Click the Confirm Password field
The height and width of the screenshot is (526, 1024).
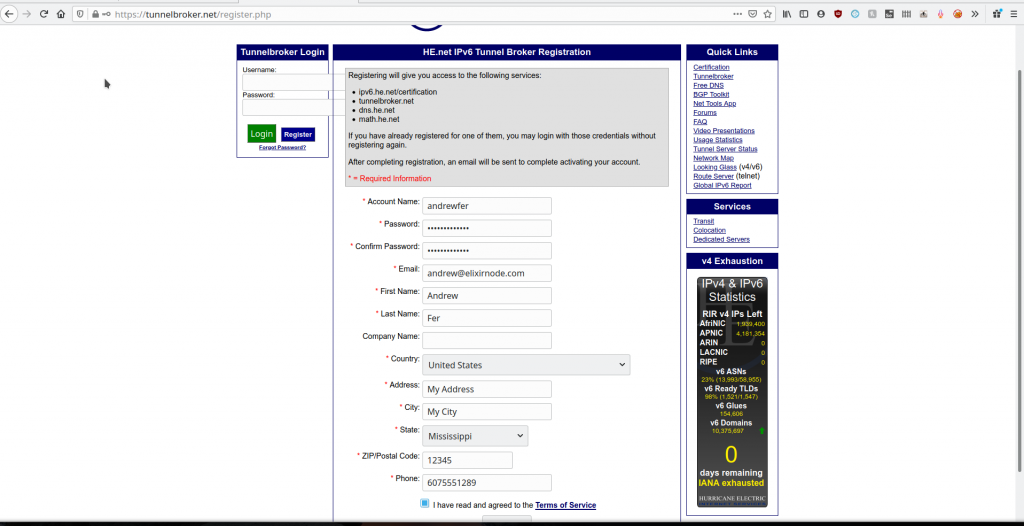(x=487, y=251)
